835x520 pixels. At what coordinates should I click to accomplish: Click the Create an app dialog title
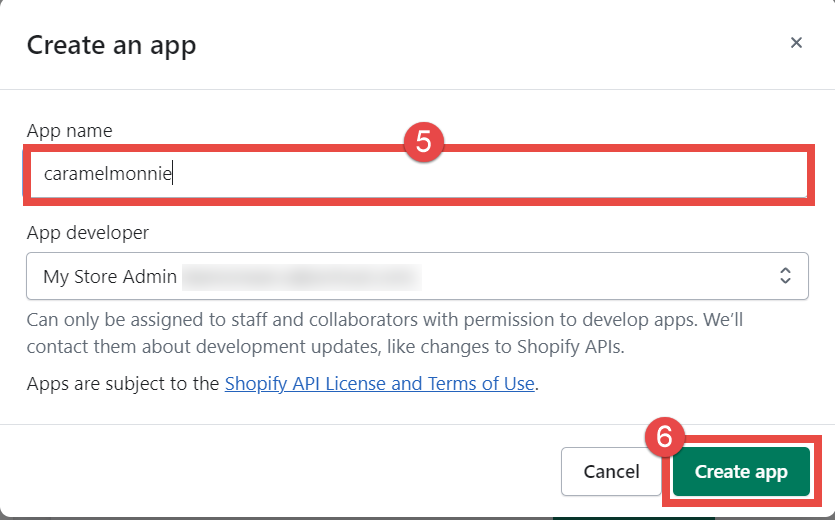111,45
